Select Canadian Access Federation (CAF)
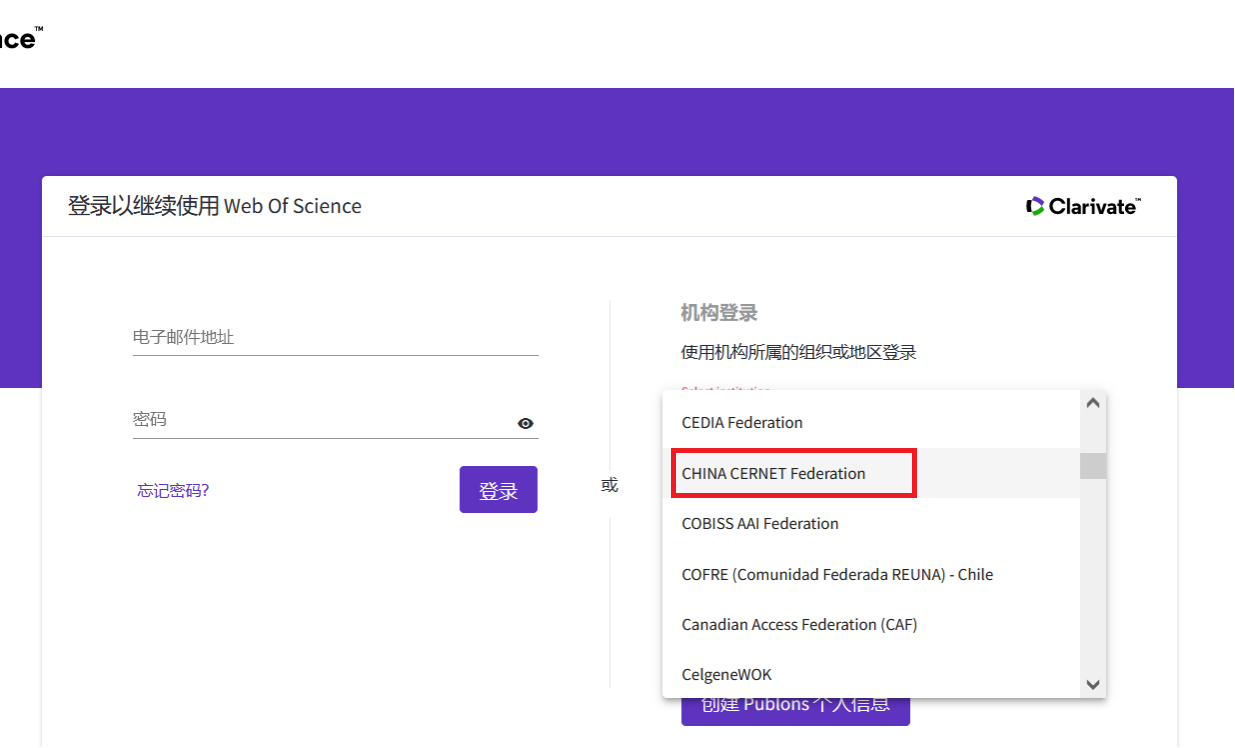 [871, 624]
